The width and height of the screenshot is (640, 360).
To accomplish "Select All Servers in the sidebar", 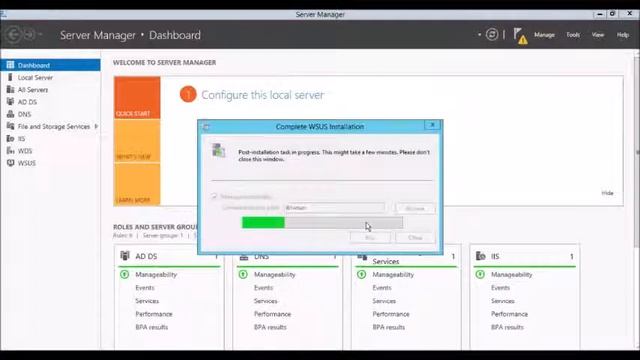I will click(x=50, y=89).
